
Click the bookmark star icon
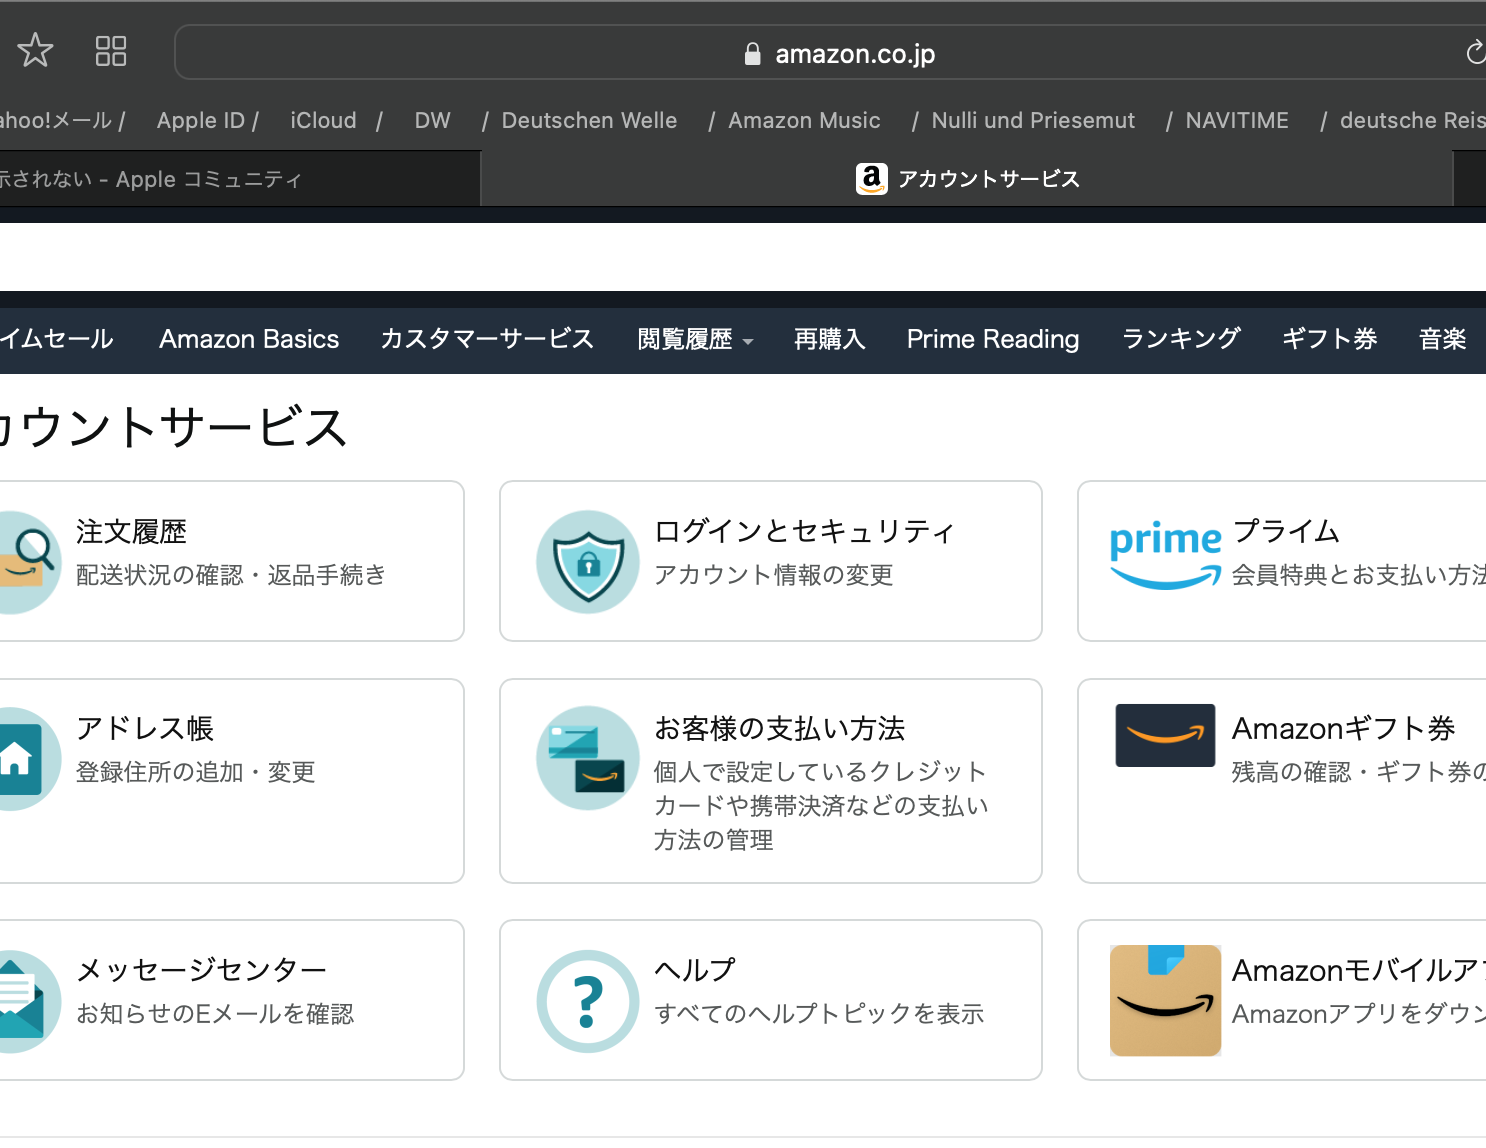click(35, 50)
